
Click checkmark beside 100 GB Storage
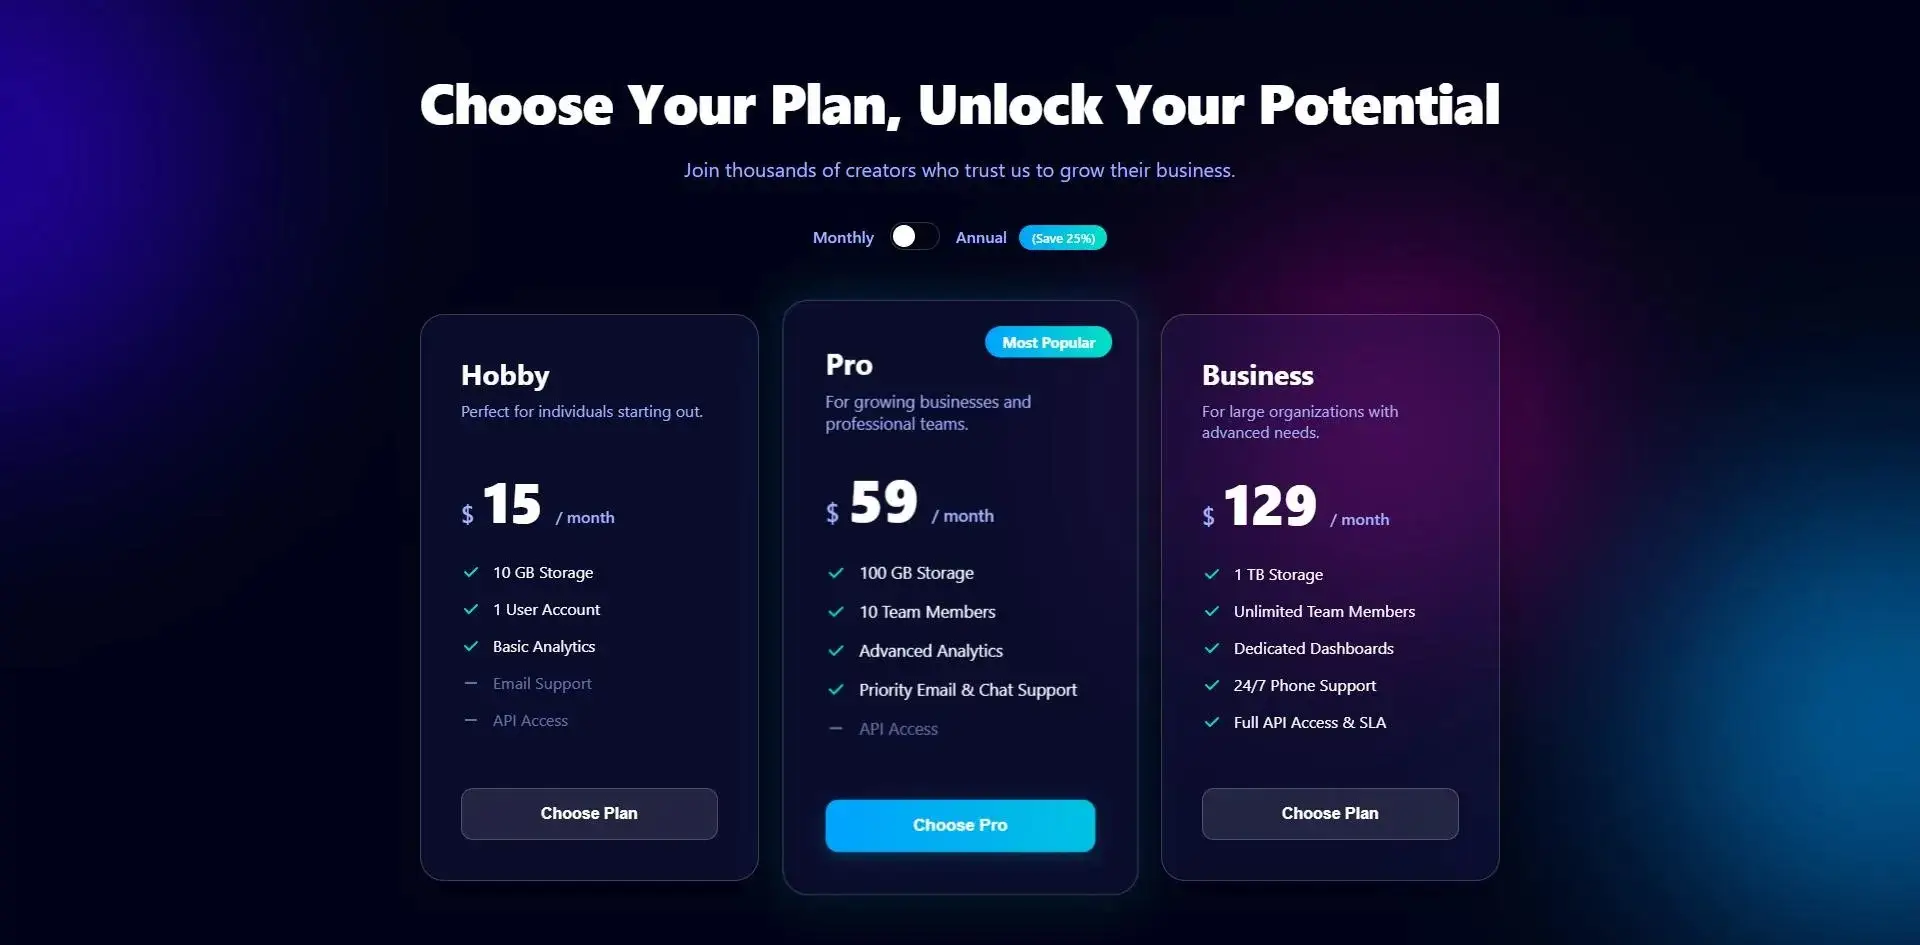(x=836, y=573)
